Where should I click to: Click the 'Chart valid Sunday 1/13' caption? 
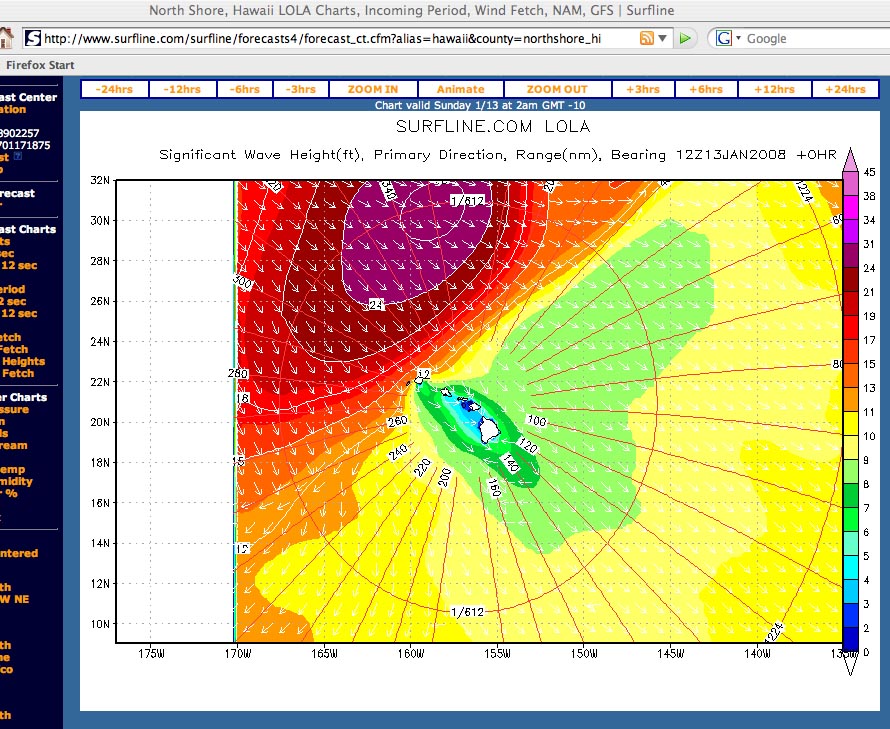click(x=480, y=105)
